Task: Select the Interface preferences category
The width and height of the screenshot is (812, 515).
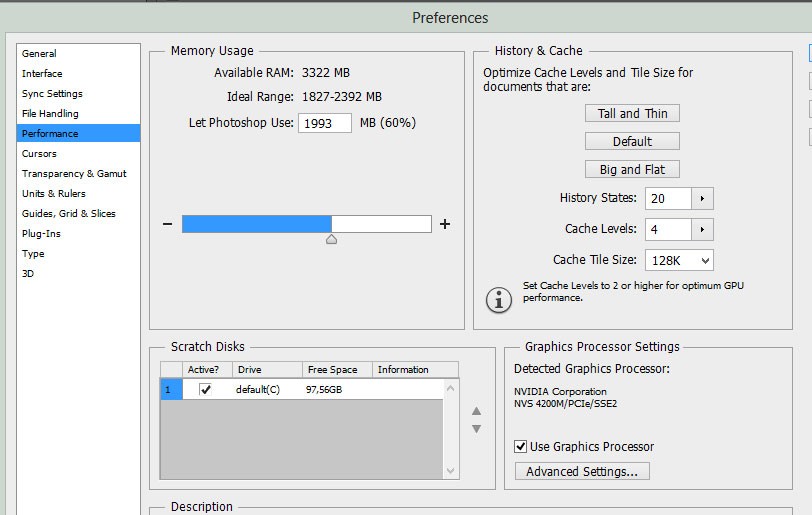Action: click(42, 73)
